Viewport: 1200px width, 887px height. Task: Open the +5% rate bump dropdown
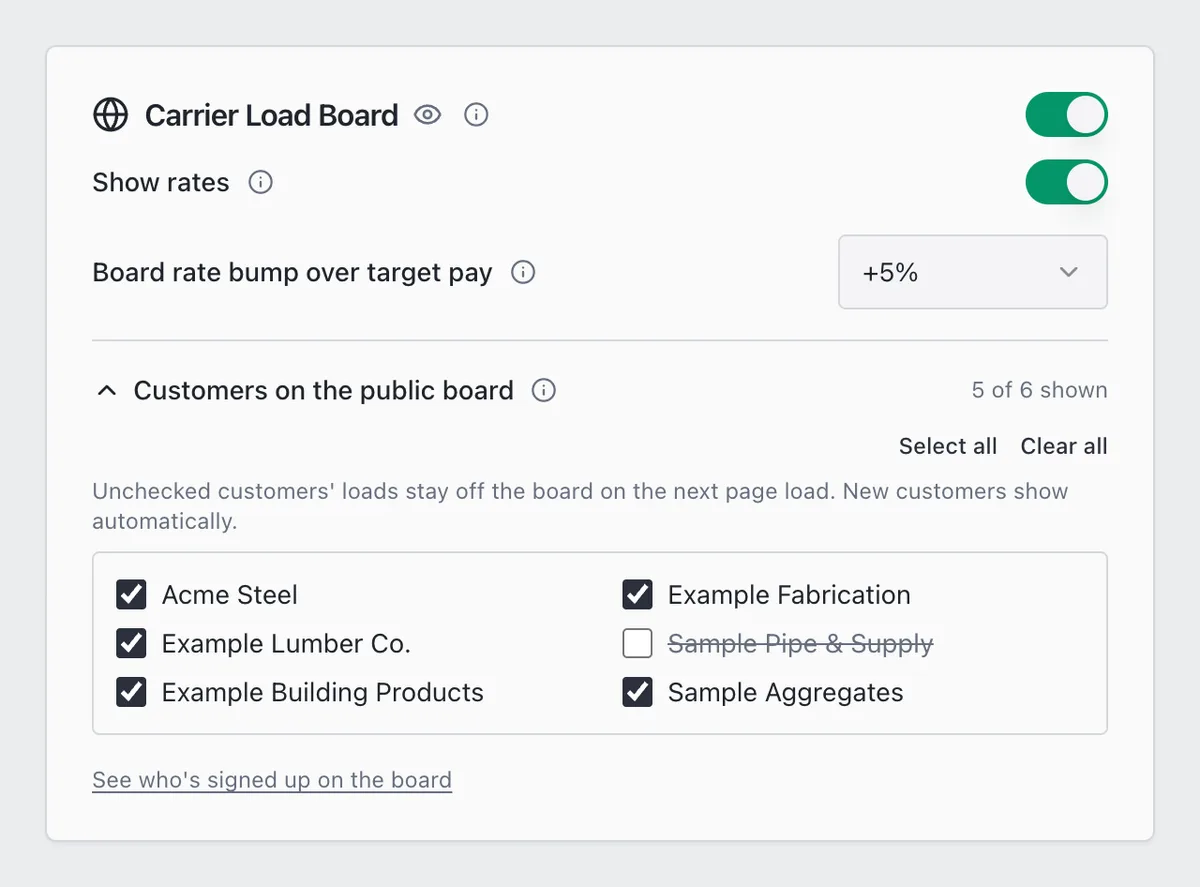coord(972,272)
